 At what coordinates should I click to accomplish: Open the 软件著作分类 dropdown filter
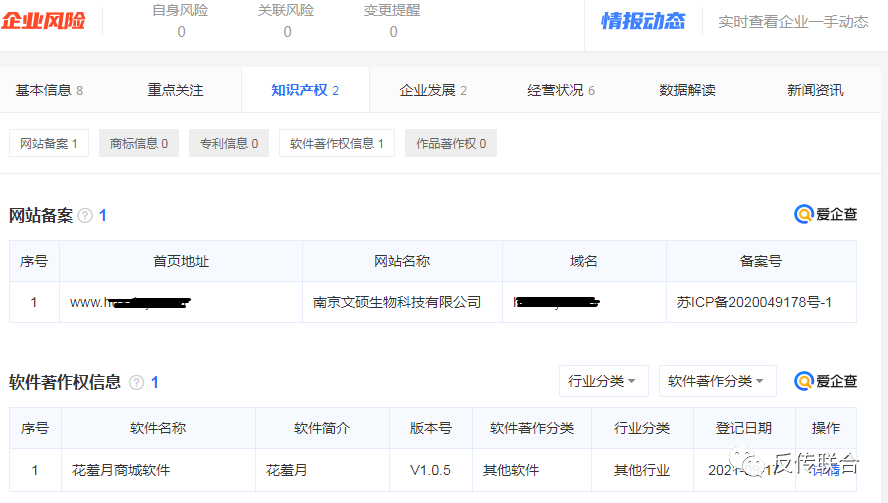(x=718, y=381)
